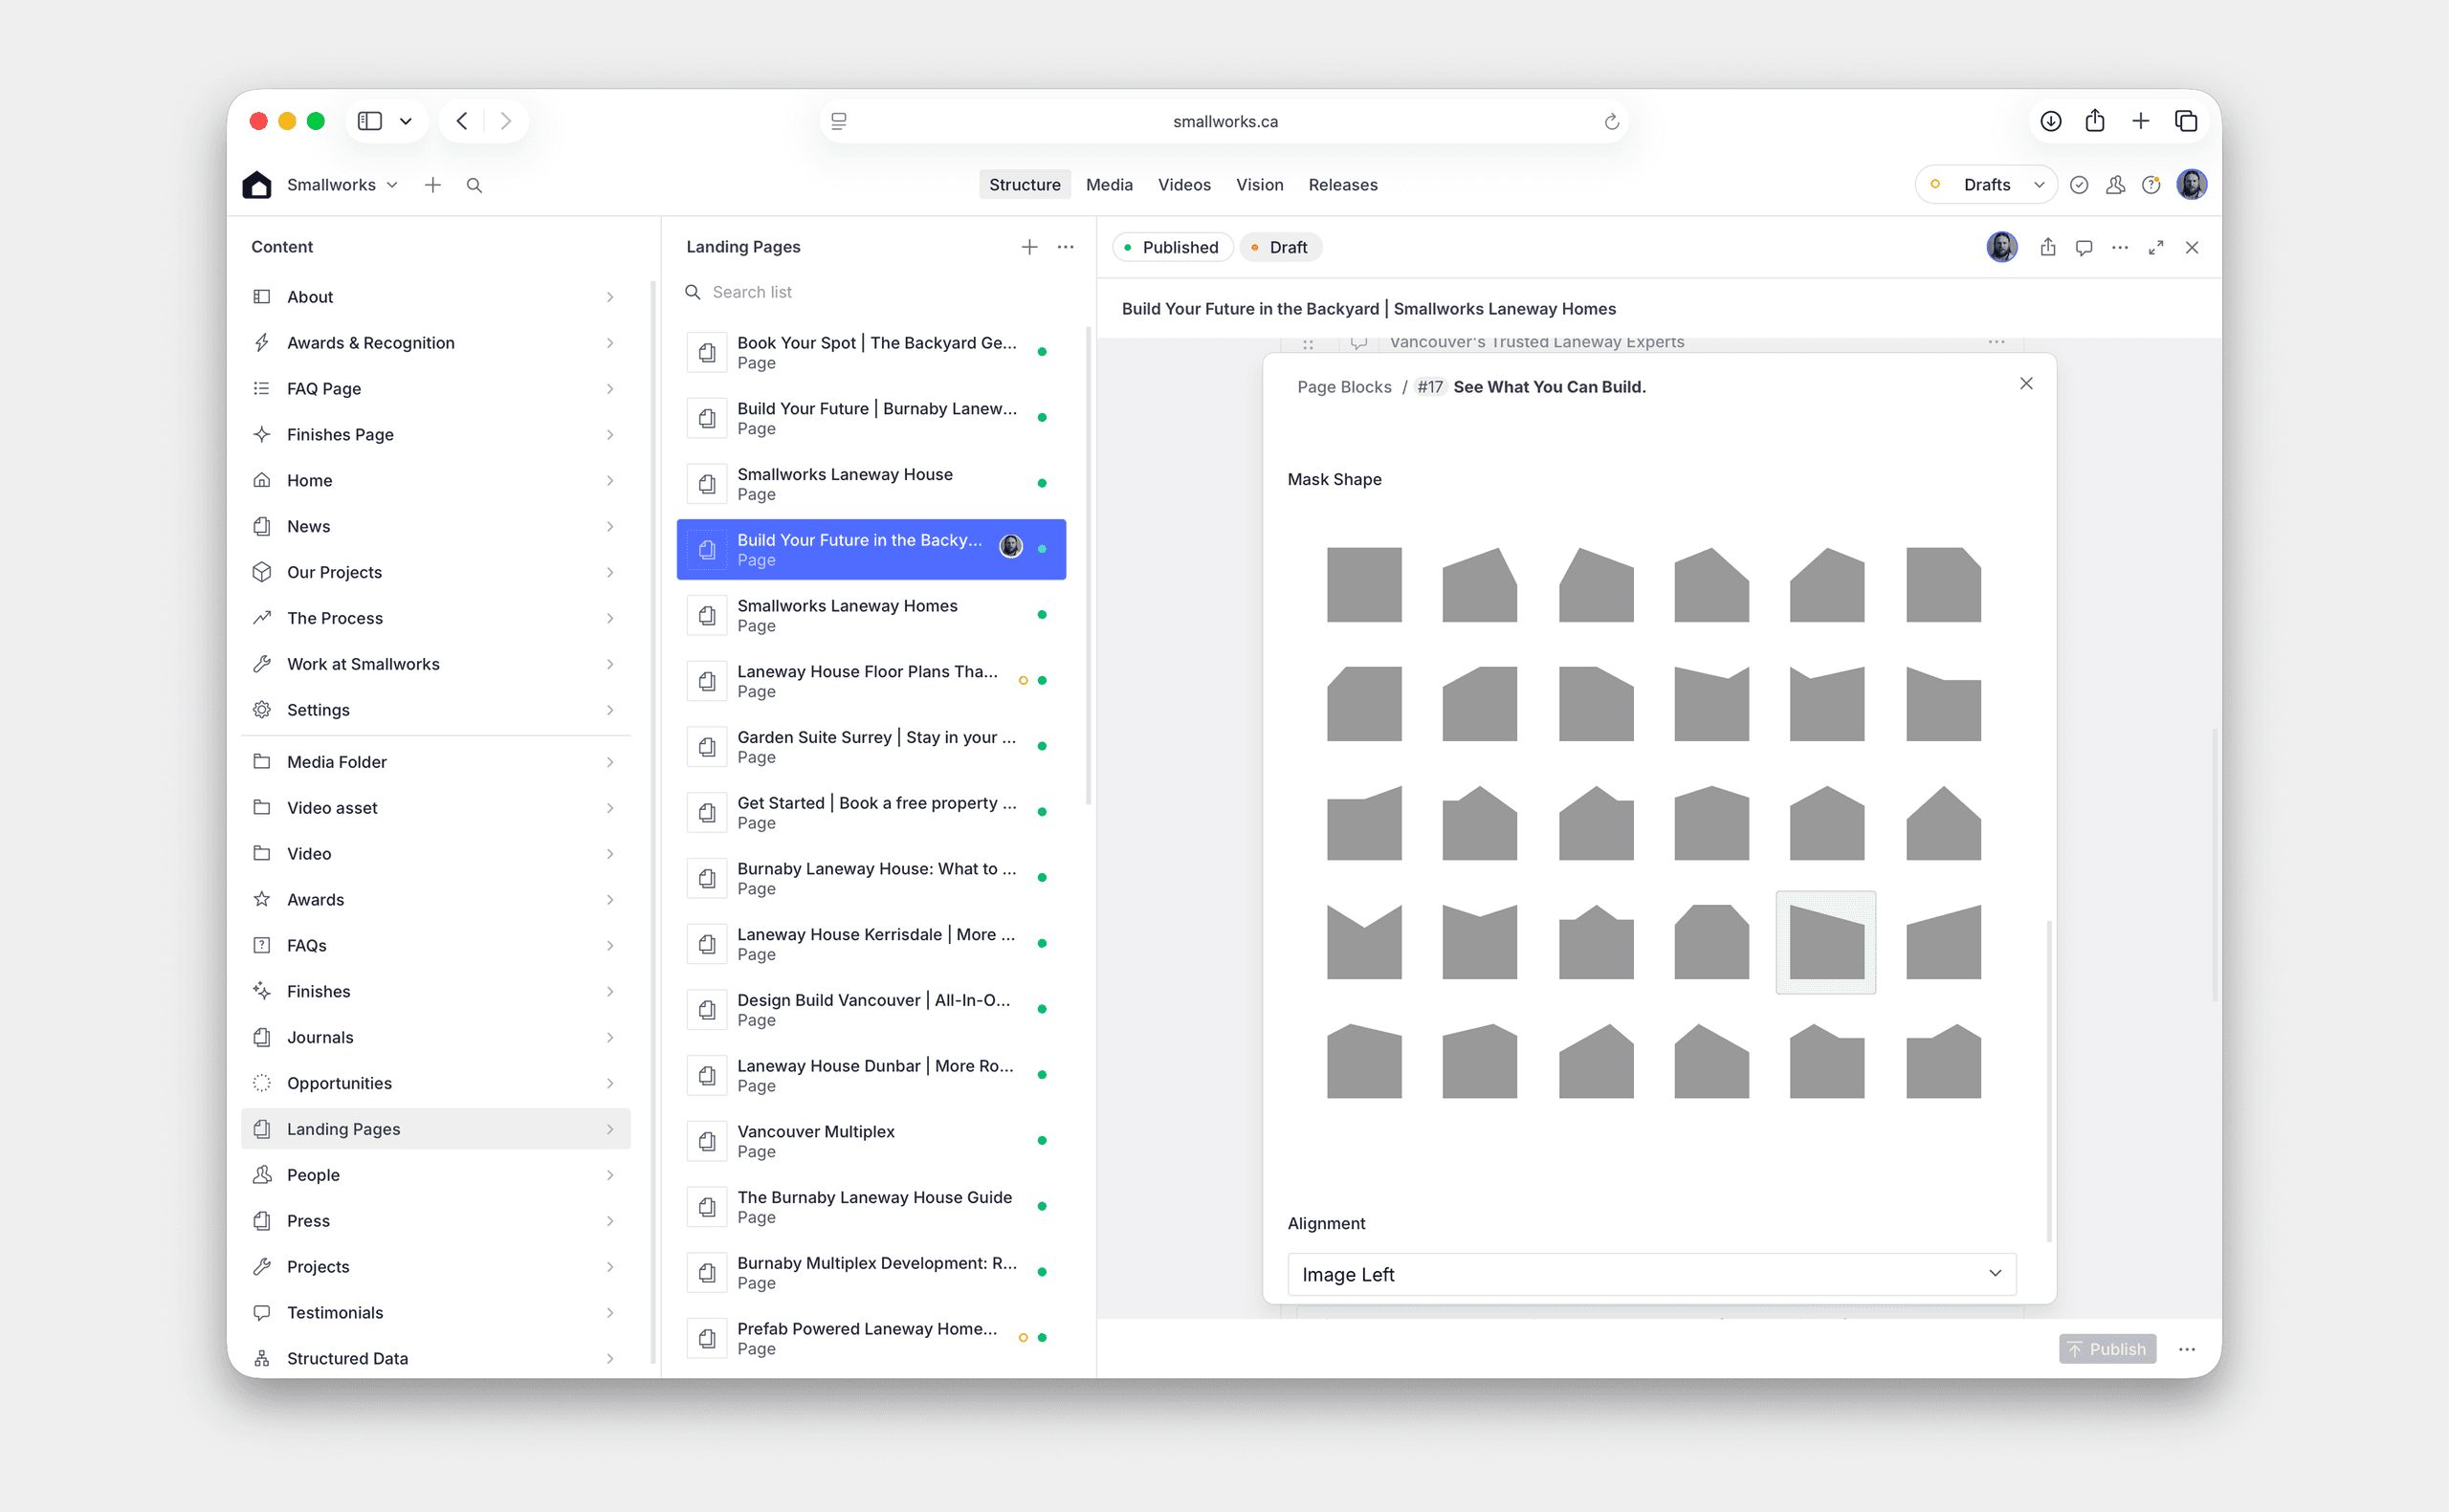Click the Page Blocks breadcrumb link

1344,387
